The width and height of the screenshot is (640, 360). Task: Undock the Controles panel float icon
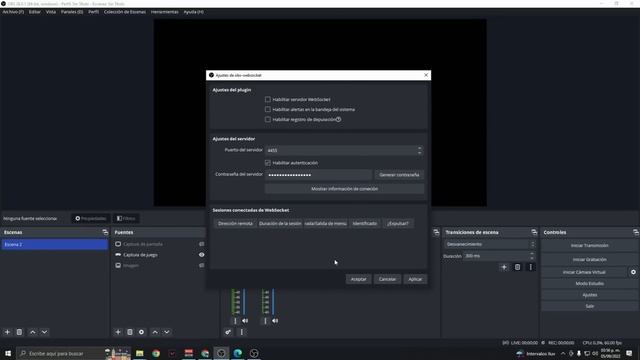point(636,232)
